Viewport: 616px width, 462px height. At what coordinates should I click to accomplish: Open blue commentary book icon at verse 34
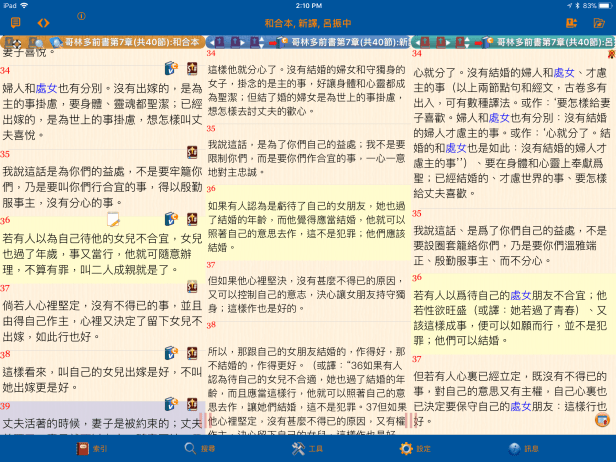point(171,69)
